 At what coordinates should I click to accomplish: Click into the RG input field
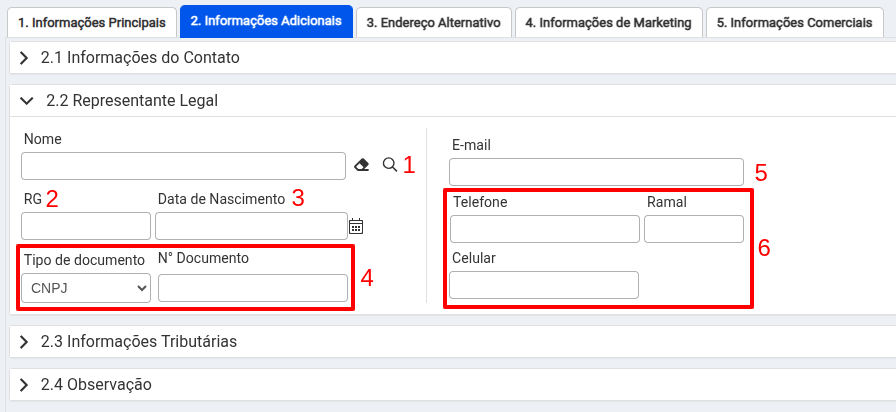point(86,226)
